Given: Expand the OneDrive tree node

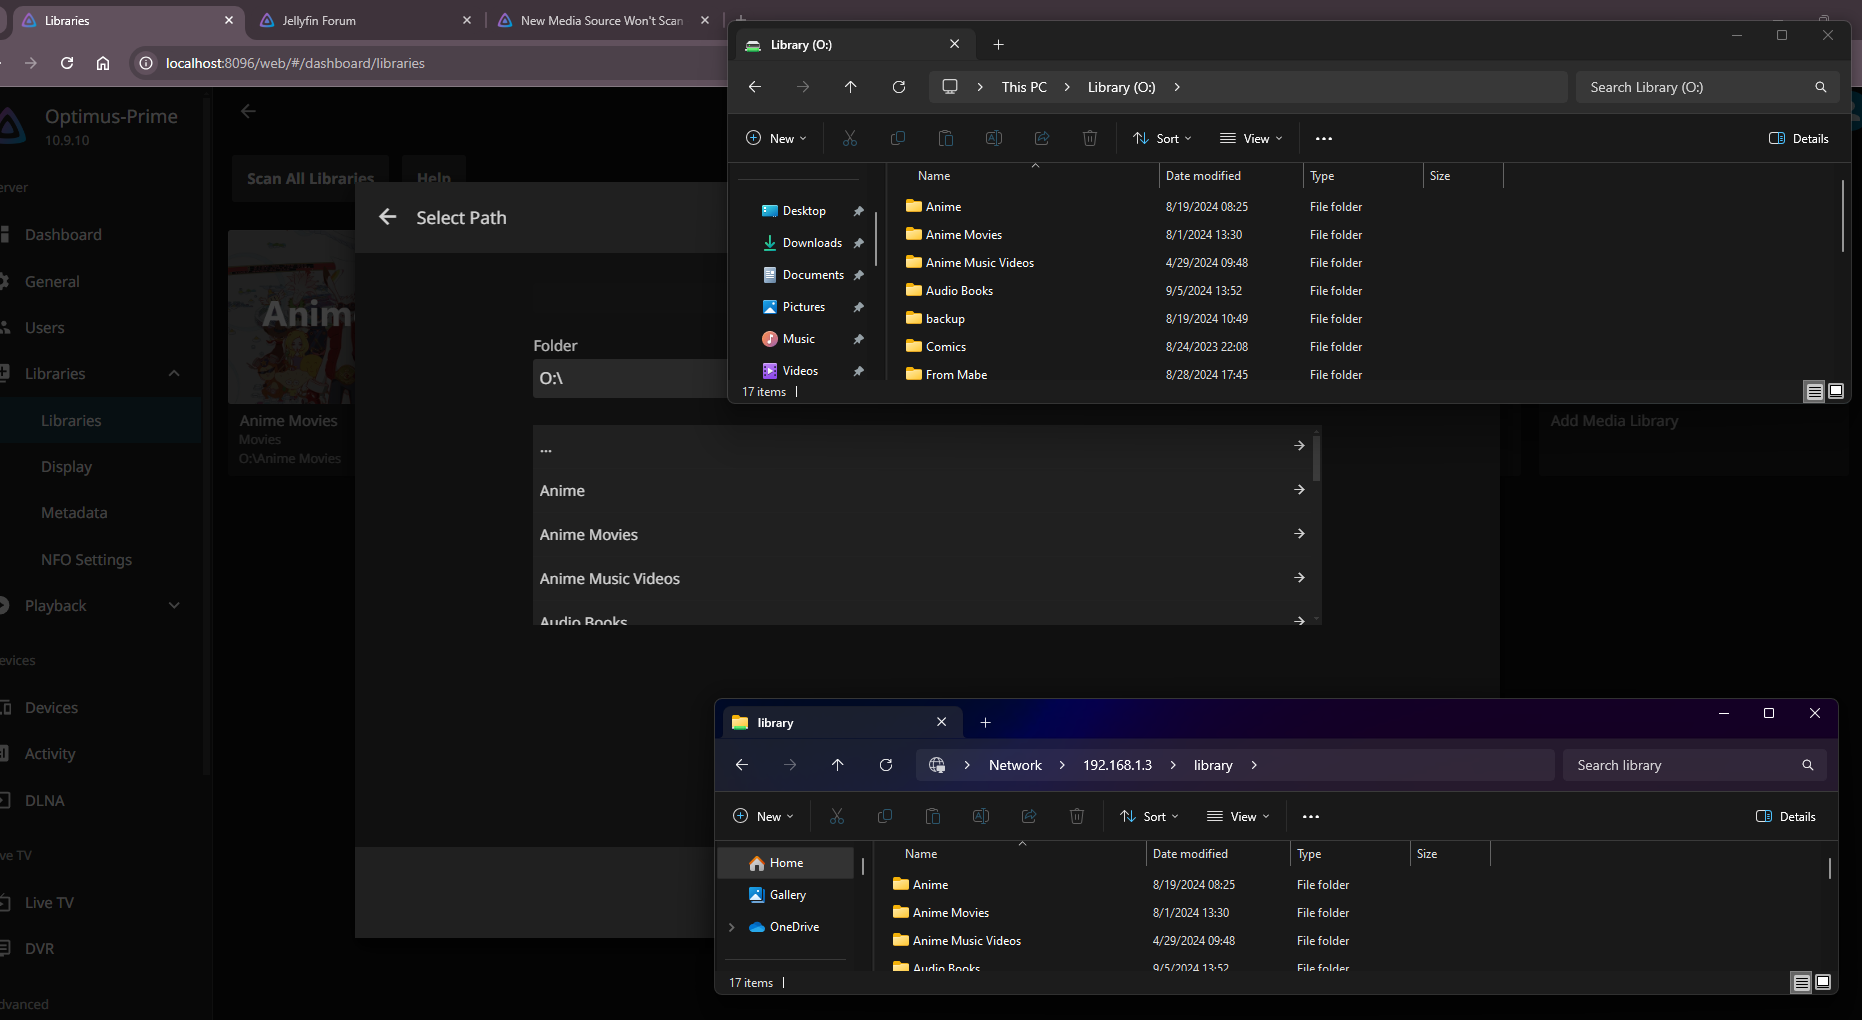Looking at the screenshot, I should coord(732,927).
